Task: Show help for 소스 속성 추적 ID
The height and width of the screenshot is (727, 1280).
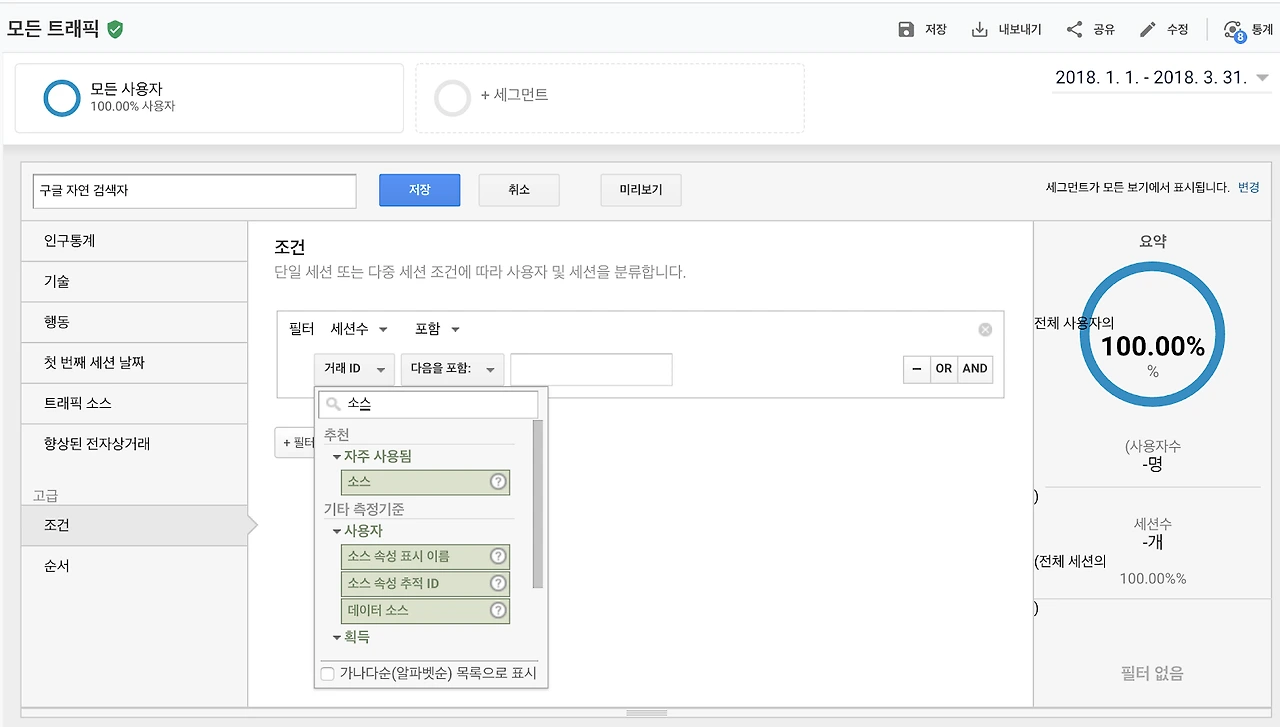Action: [497, 583]
